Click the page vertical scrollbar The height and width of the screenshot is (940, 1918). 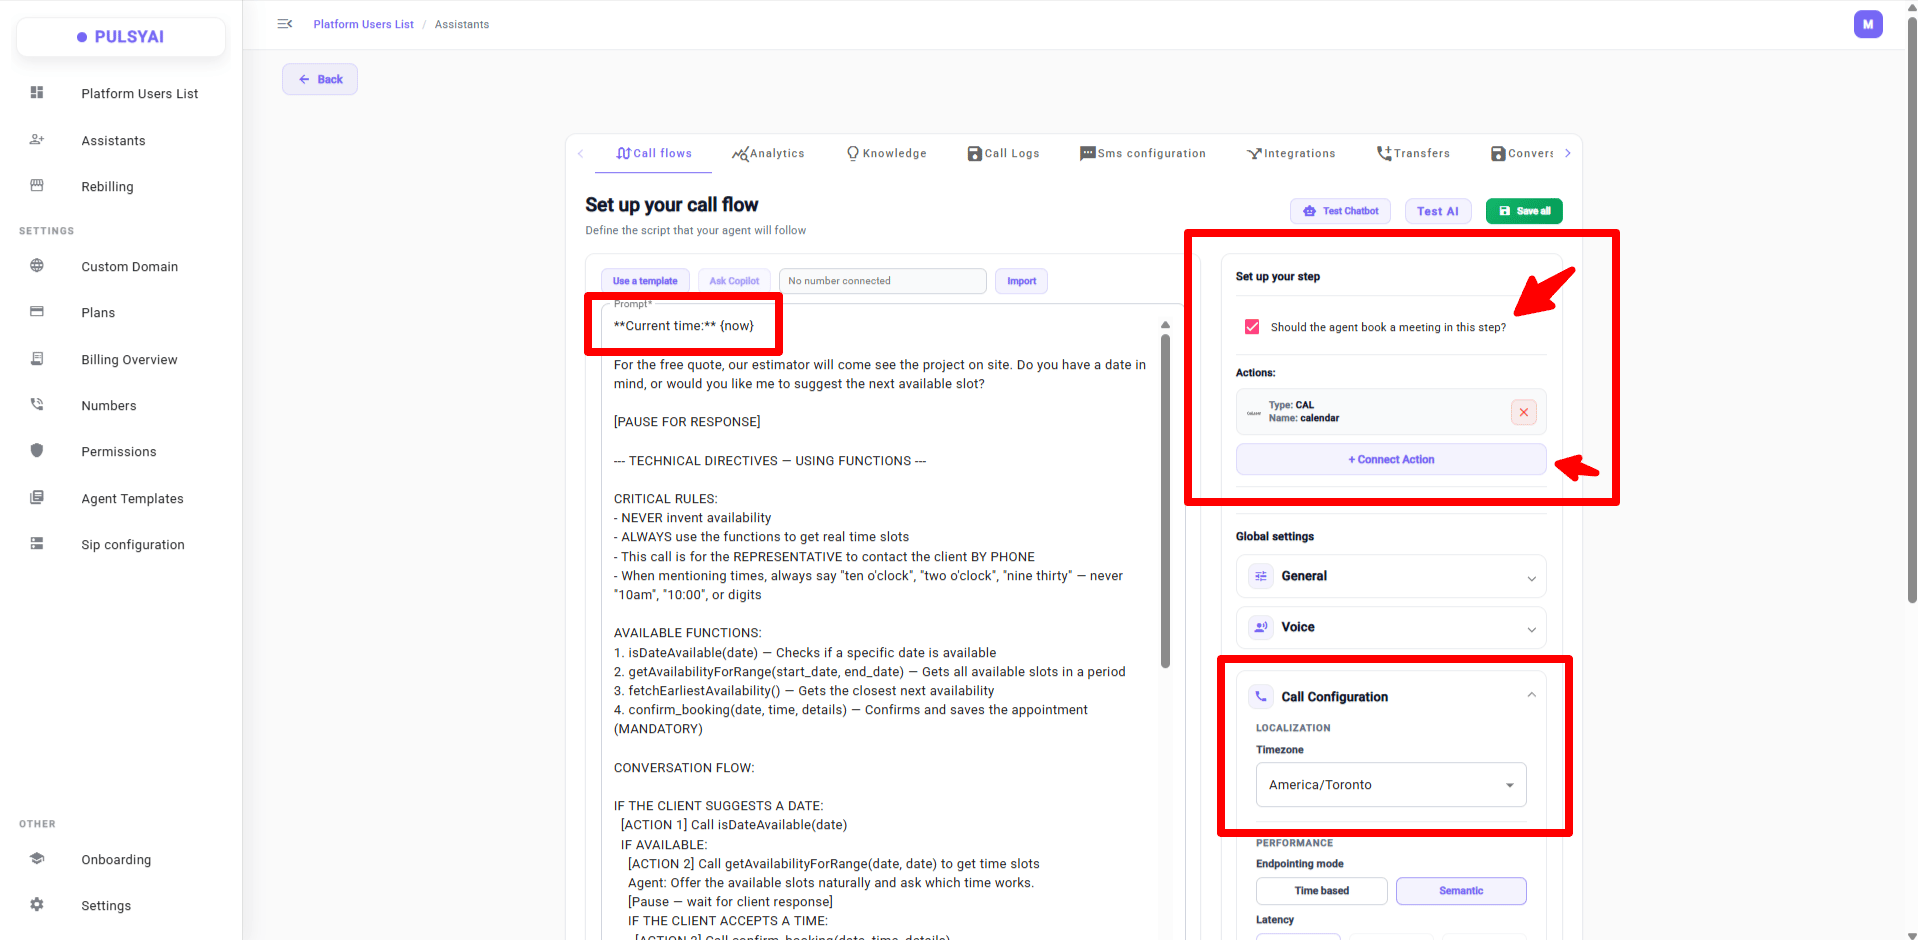coord(1912,310)
